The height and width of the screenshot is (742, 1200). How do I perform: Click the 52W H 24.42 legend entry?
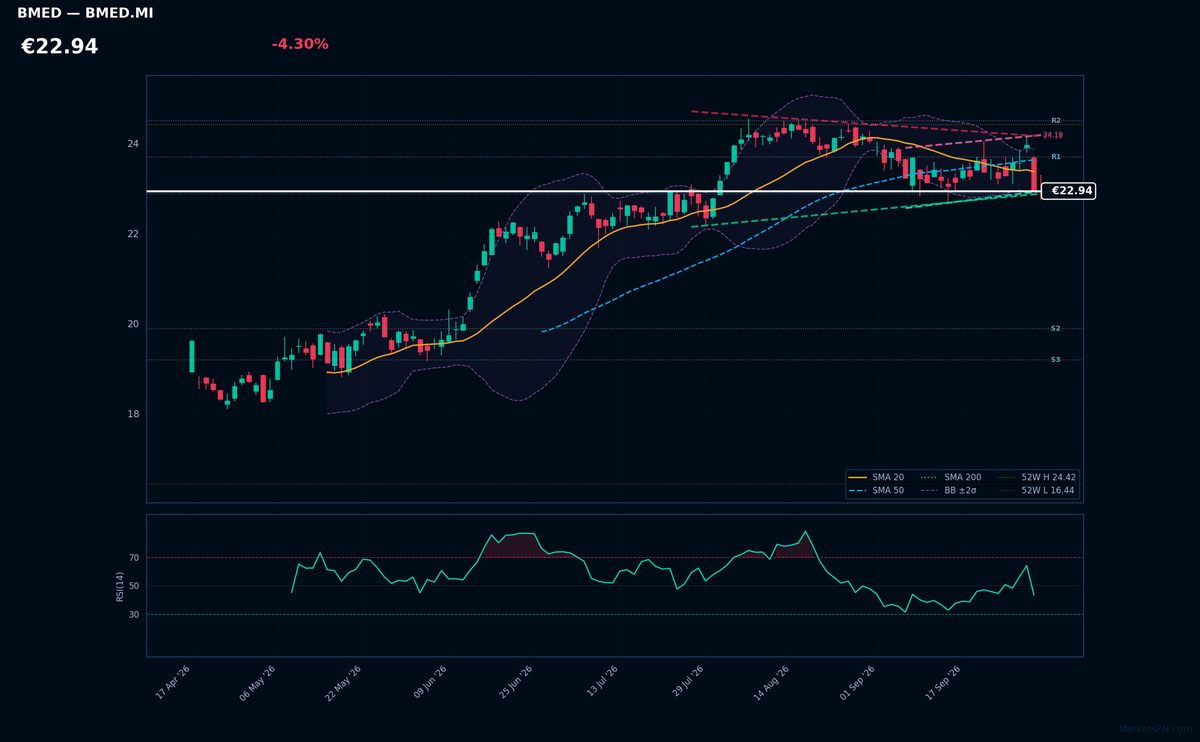click(x=1037, y=478)
